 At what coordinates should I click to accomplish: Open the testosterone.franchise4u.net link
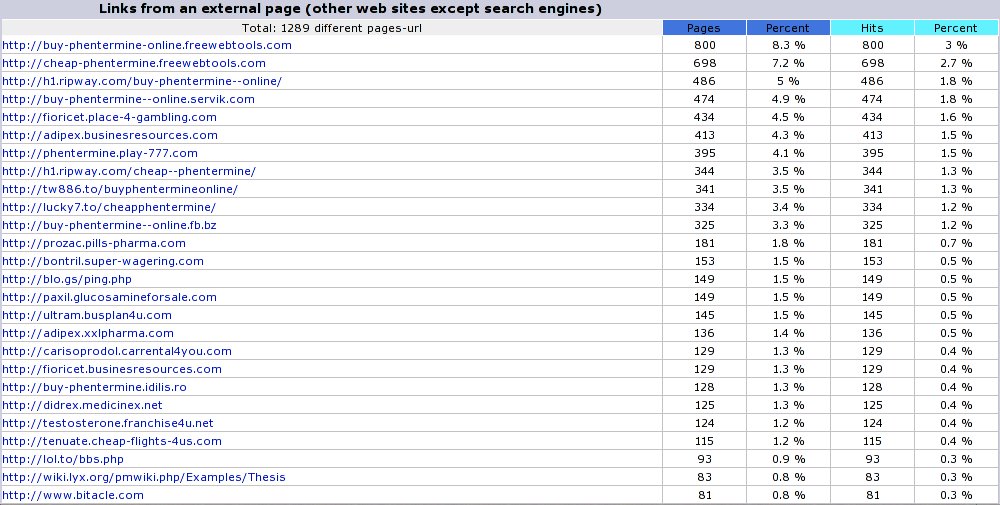pos(108,423)
